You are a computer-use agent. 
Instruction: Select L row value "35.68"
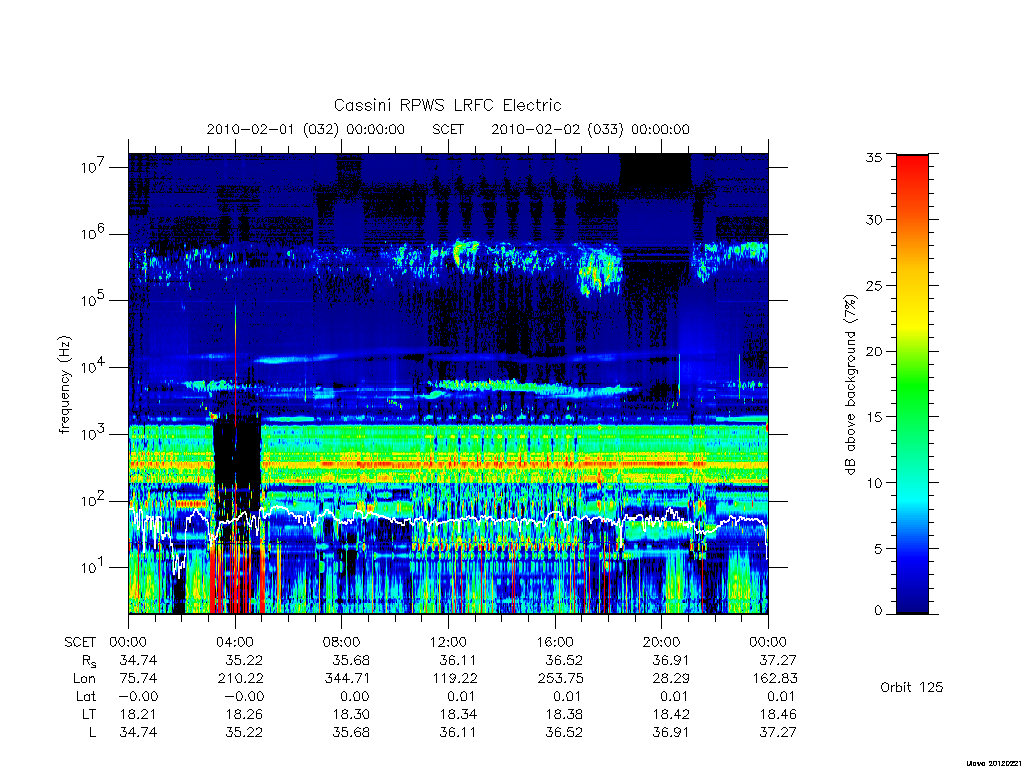click(x=351, y=732)
